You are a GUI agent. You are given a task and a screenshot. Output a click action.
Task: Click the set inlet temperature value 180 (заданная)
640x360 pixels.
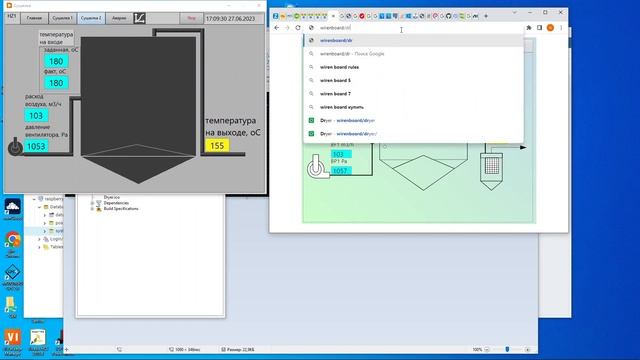click(56, 61)
